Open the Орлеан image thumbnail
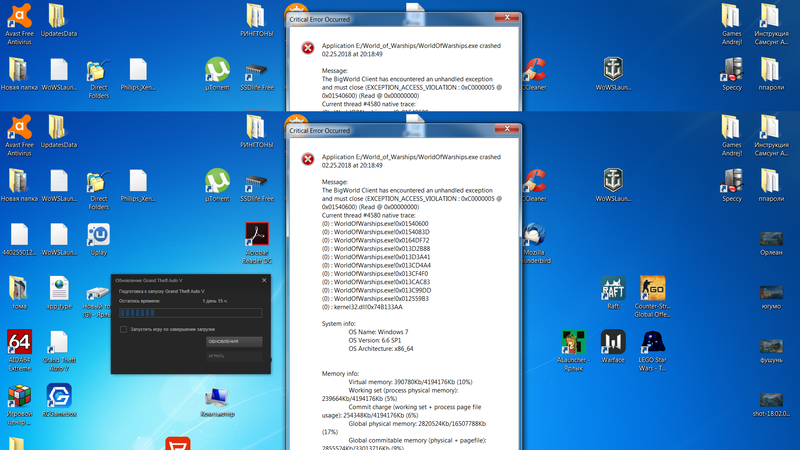Screen dimensions: 800x450 (771, 238)
